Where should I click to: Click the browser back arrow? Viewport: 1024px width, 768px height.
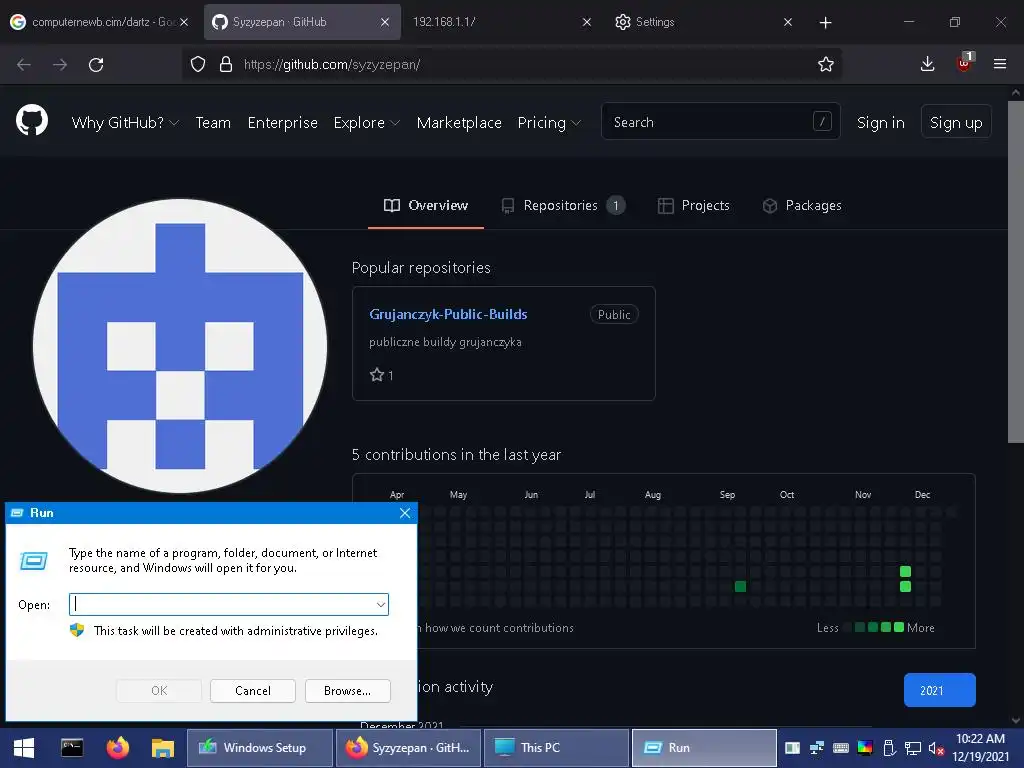point(24,65)
